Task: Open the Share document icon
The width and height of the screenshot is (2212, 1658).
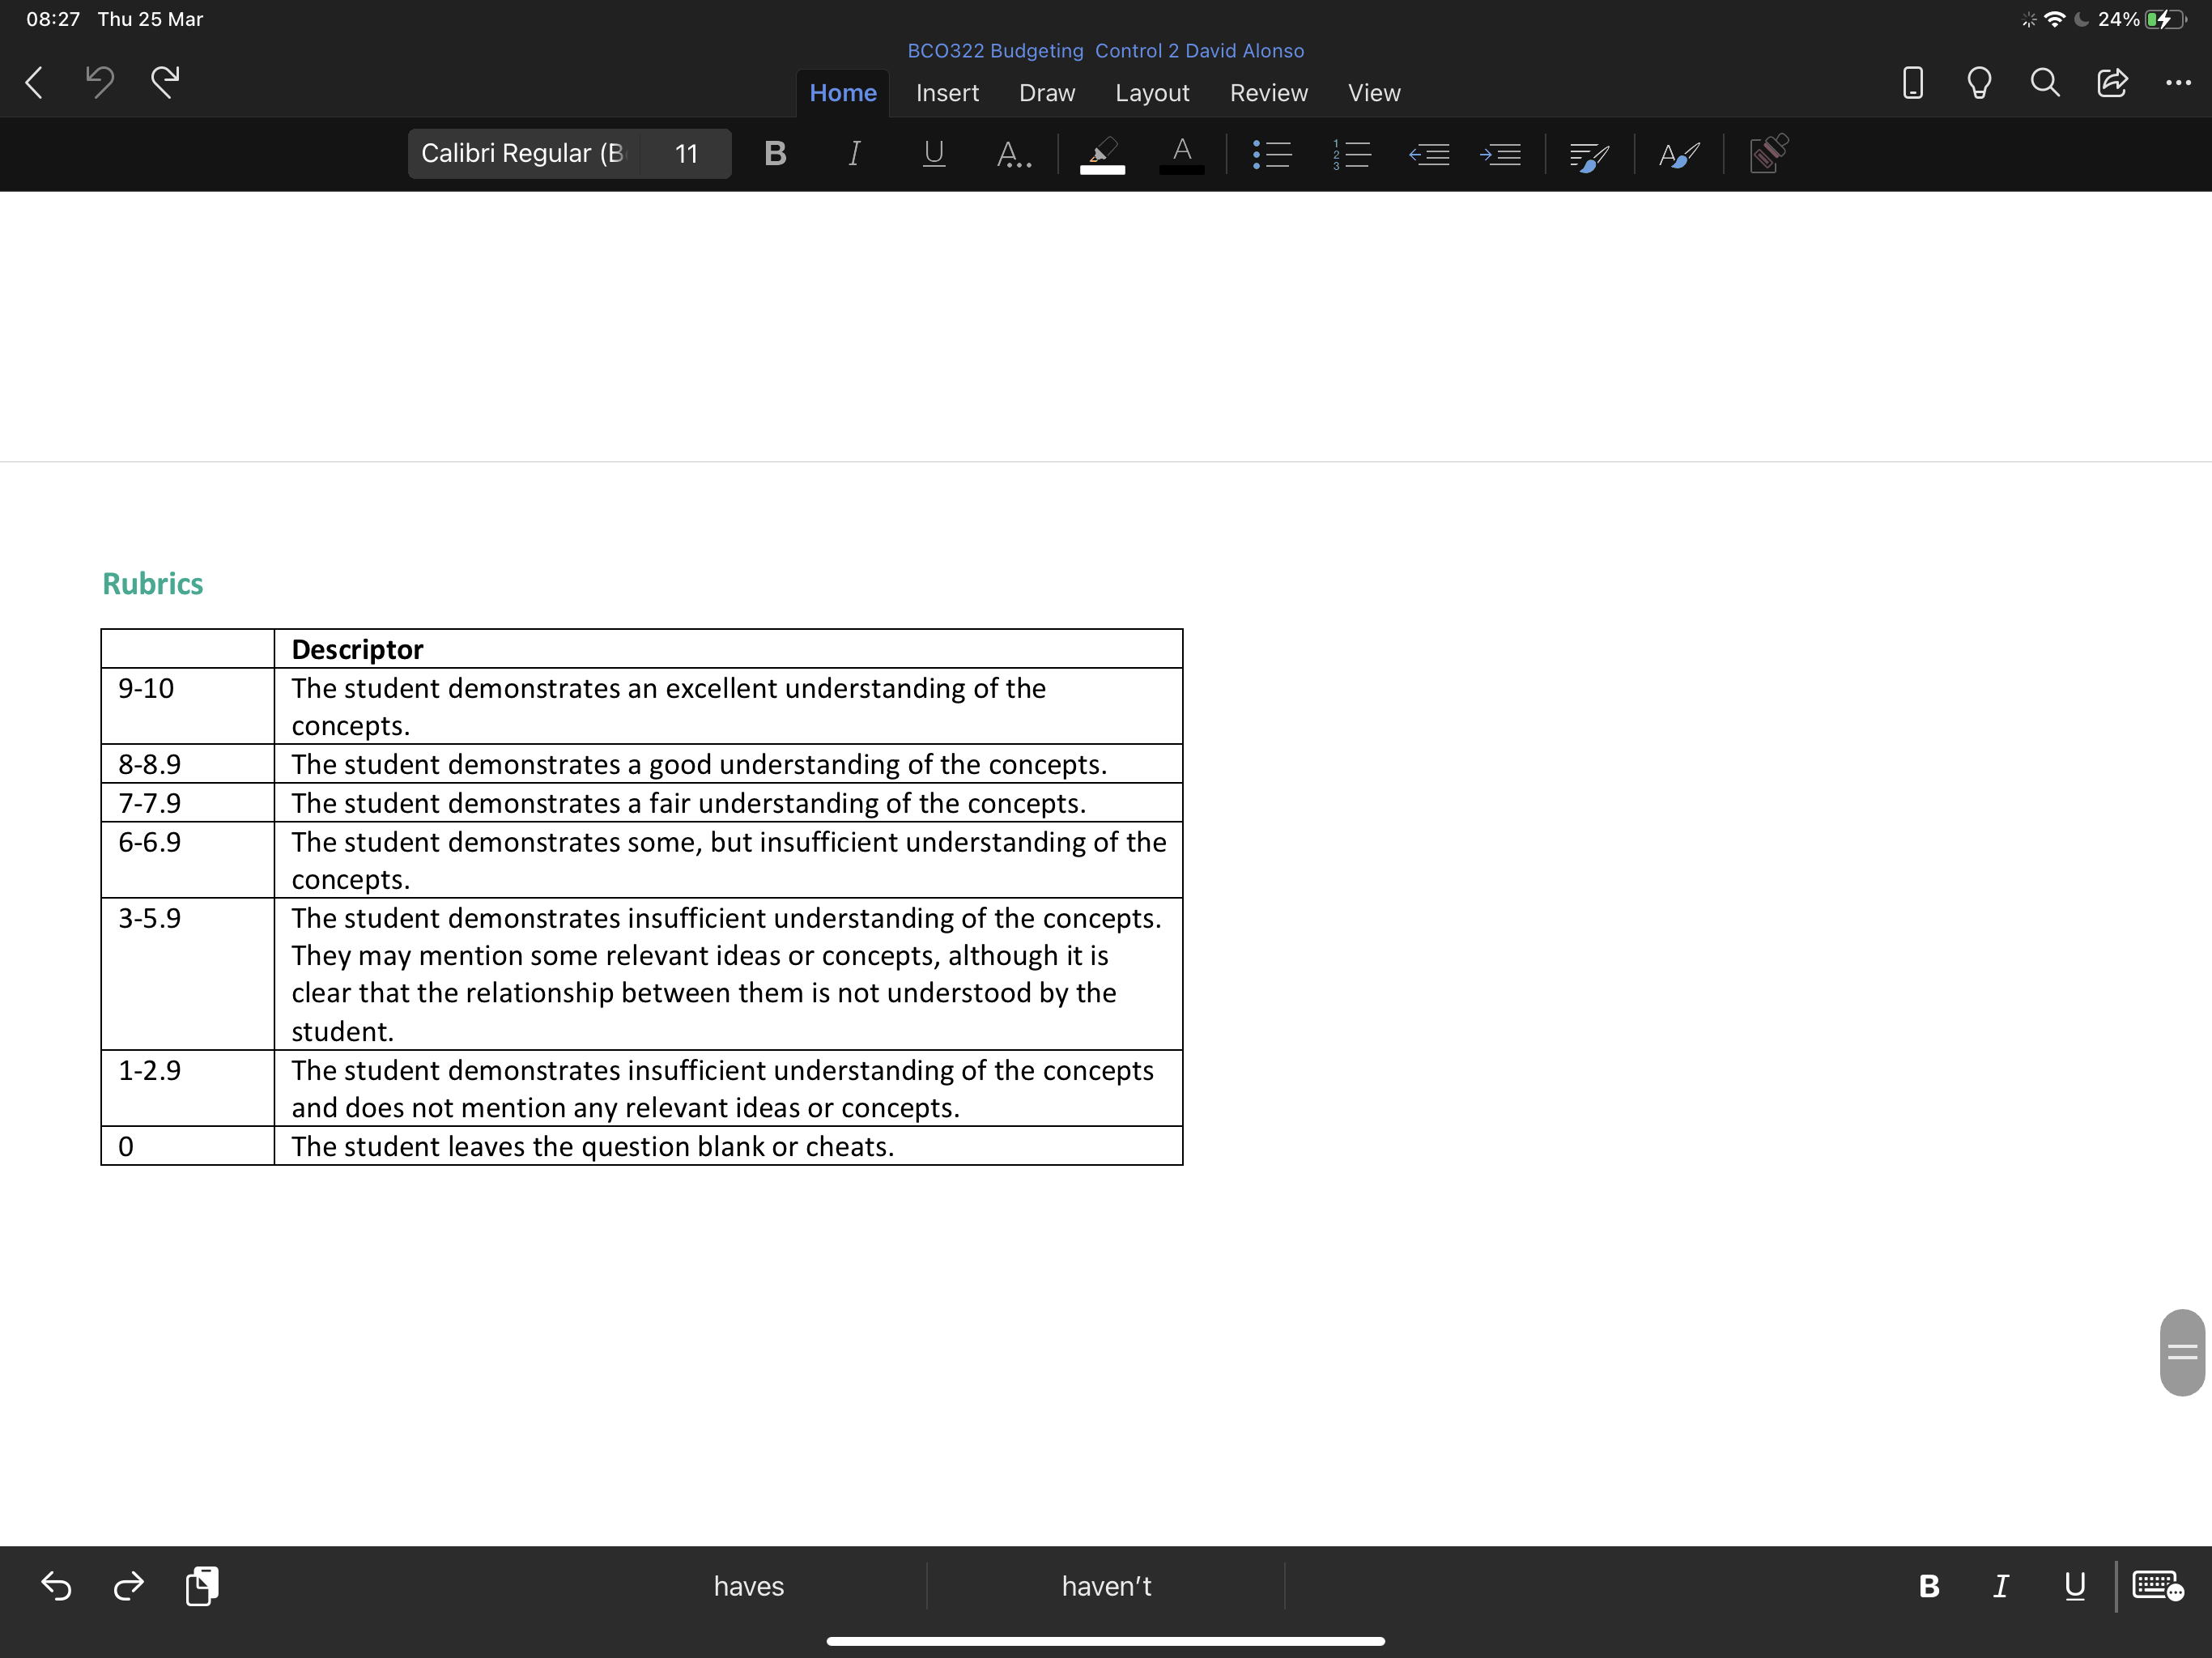Action: (2112, 82)
